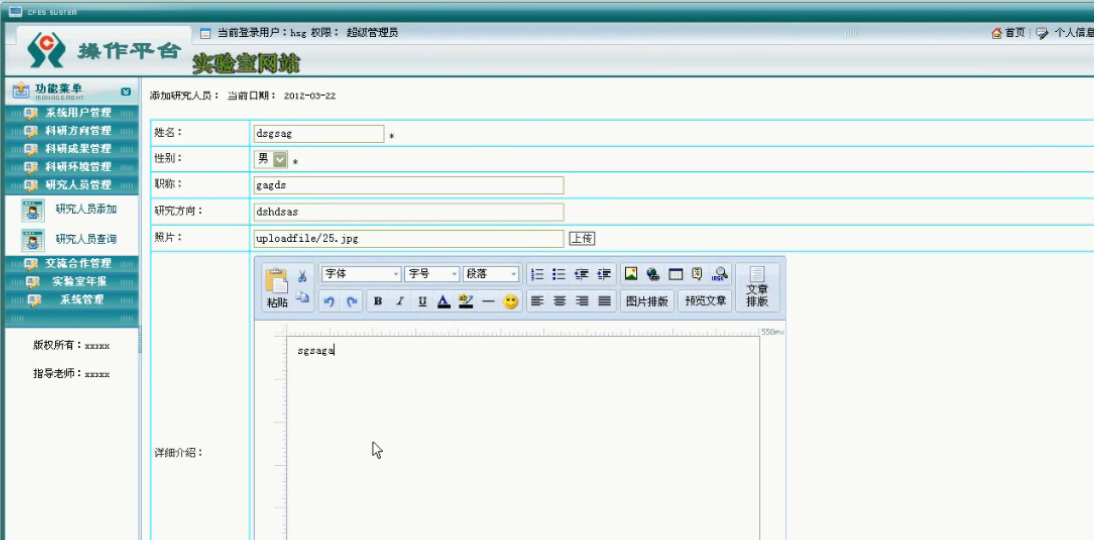This screenshot has width=1094, height=540.
Task: Open 研究人员添加 link
Action: [86, 209]
